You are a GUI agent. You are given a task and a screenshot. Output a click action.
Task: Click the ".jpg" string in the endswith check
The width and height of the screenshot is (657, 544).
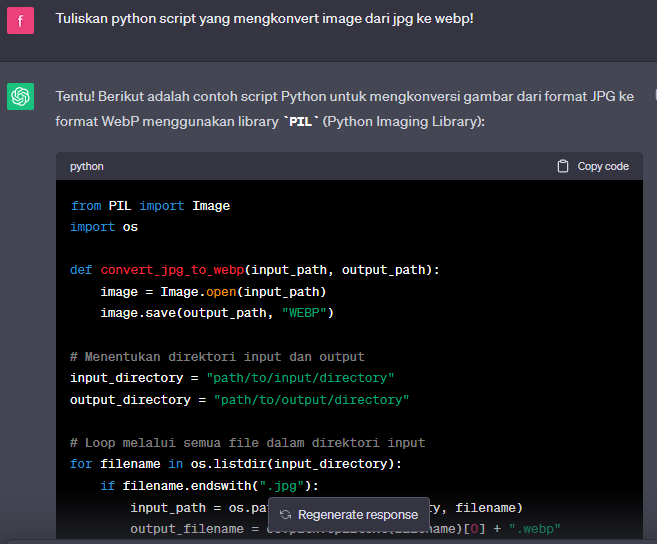point(284,486)
